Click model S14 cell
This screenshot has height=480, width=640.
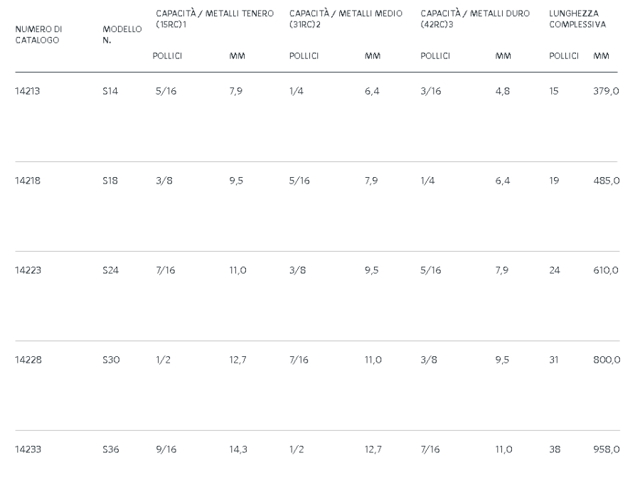click(x=110, y=91)
